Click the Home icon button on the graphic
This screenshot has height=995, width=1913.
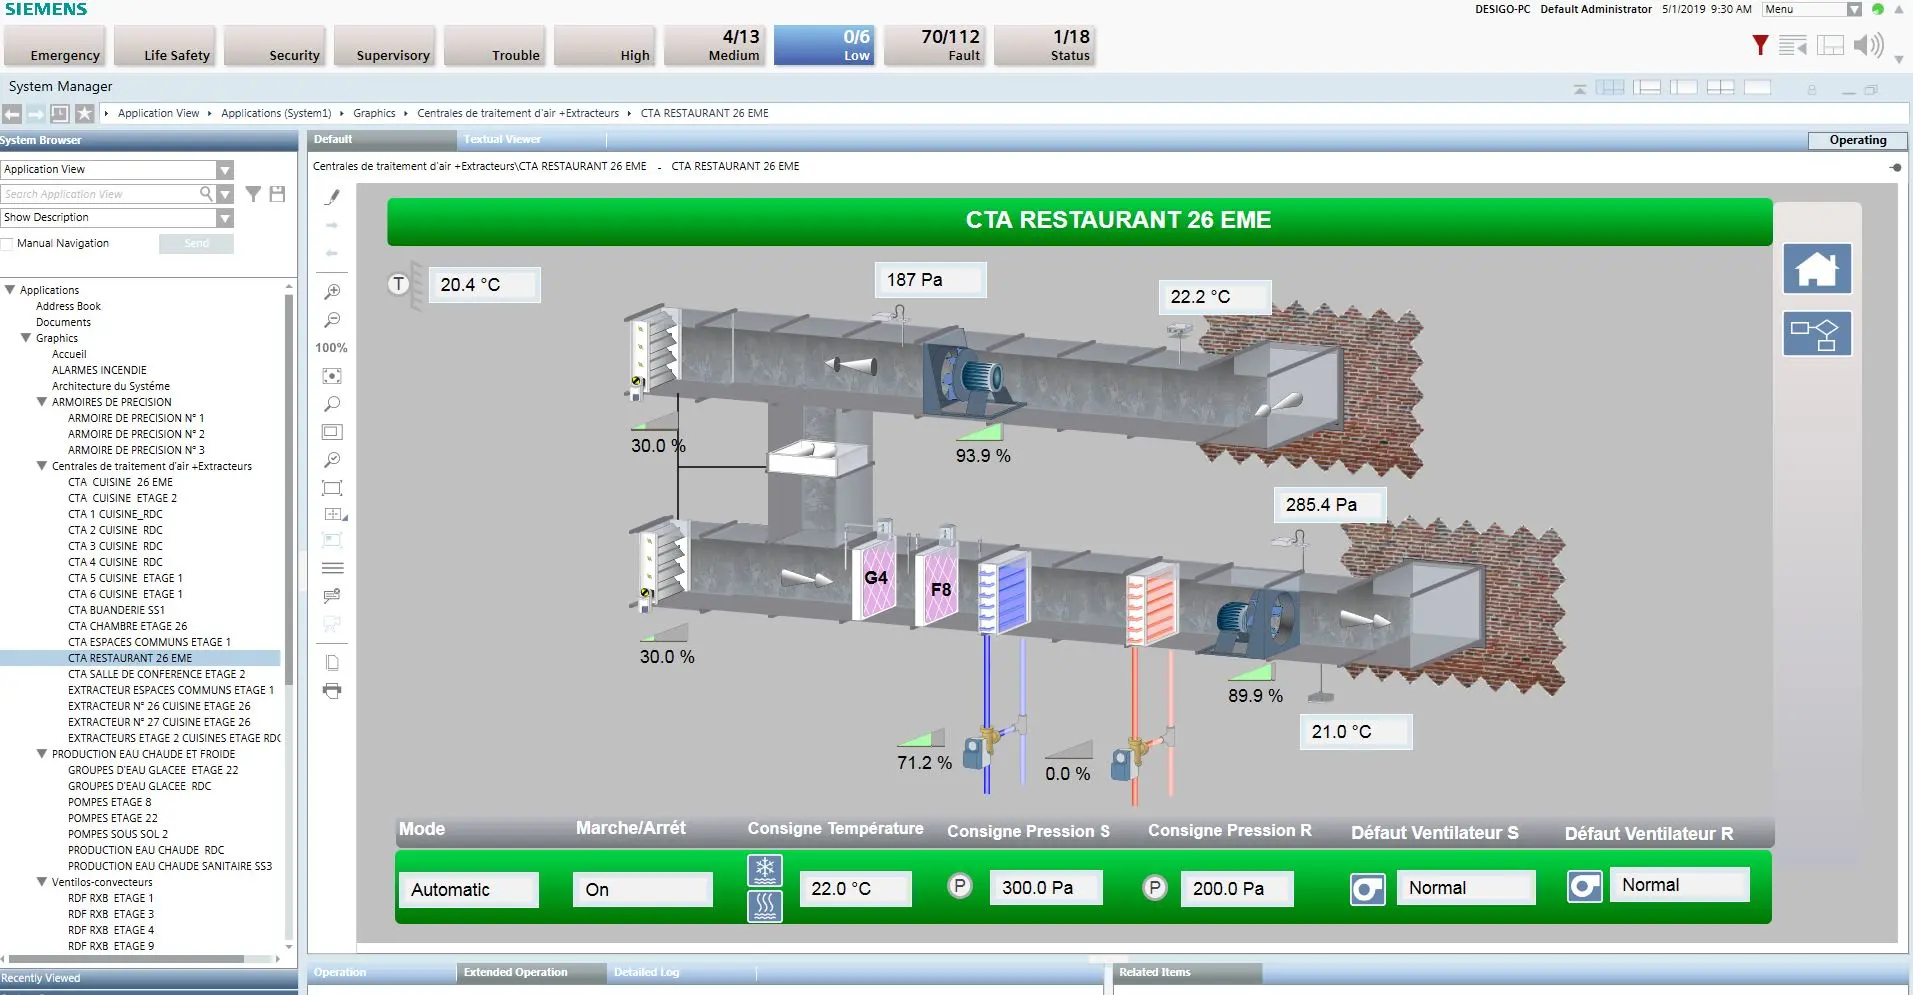(1816, 269)
